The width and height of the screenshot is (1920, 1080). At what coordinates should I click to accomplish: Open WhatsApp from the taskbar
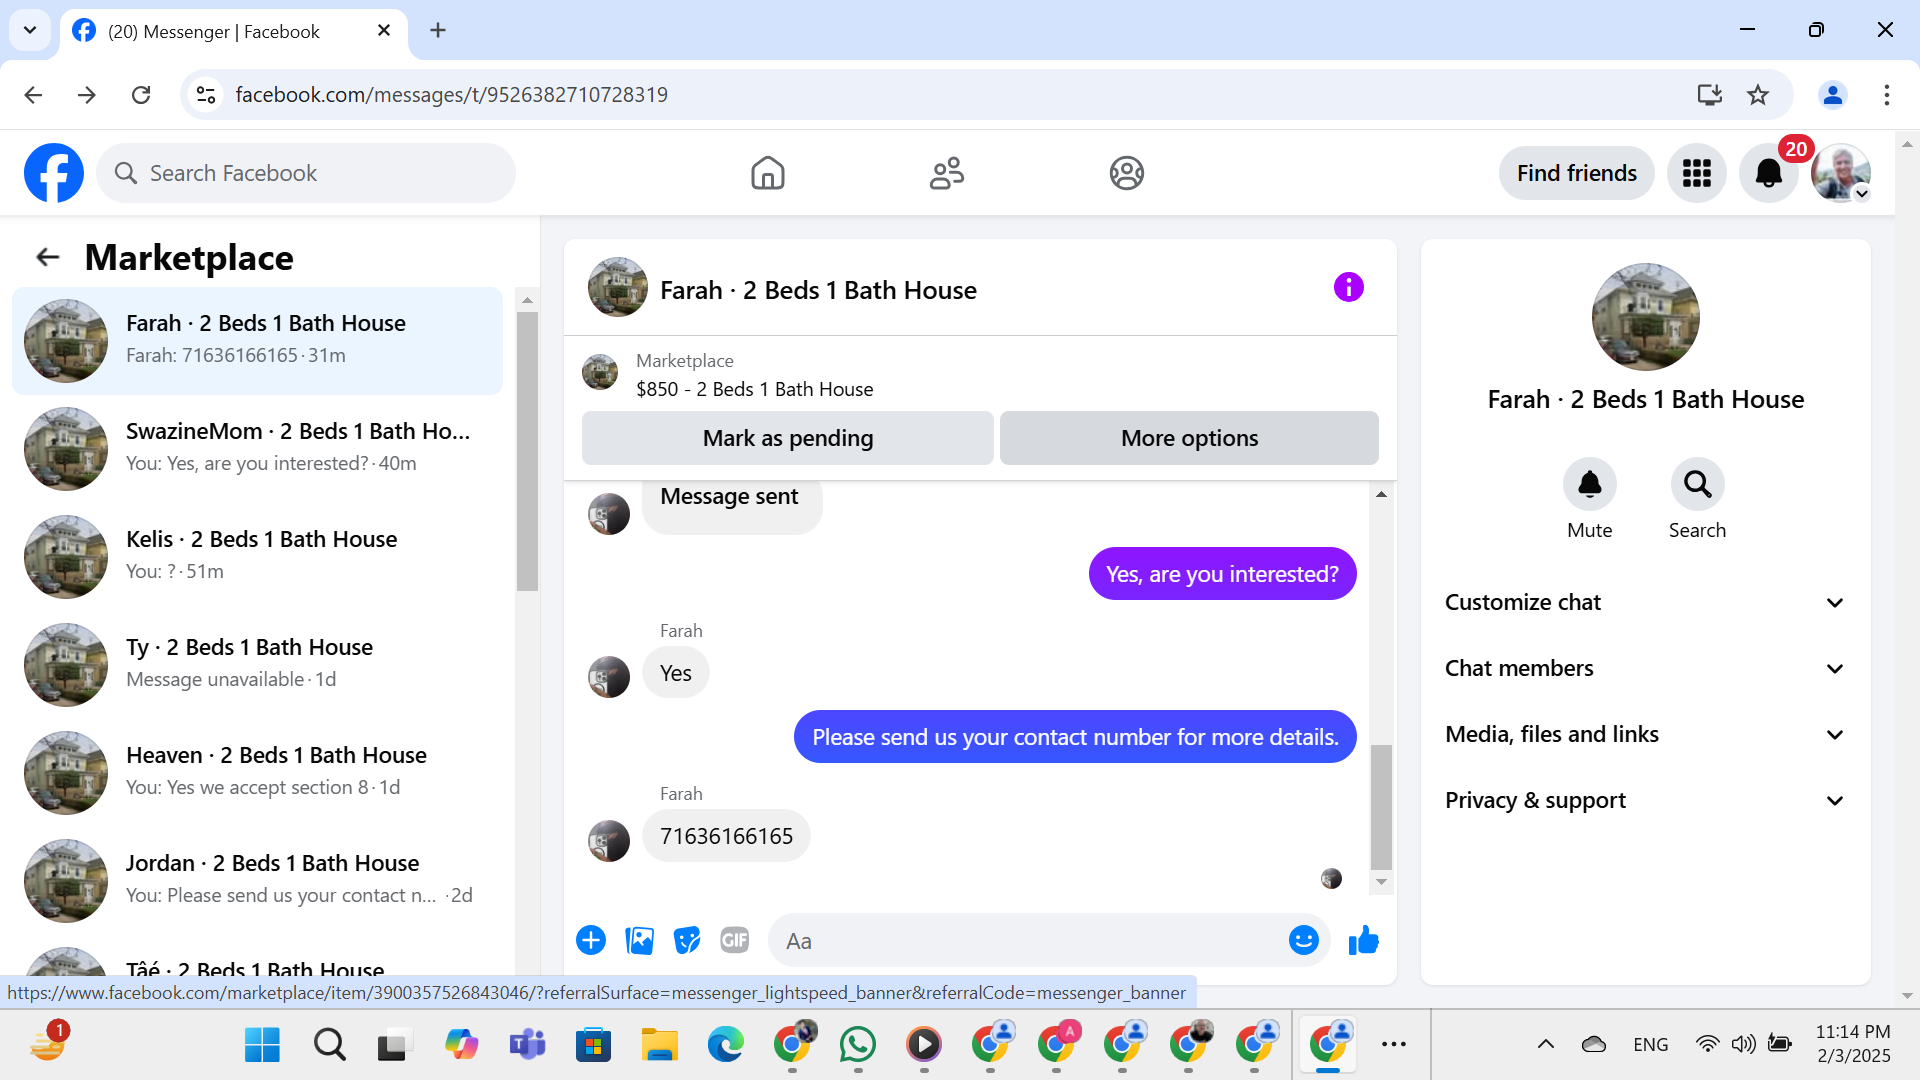pyautogui.click(x=858, y=1045)
